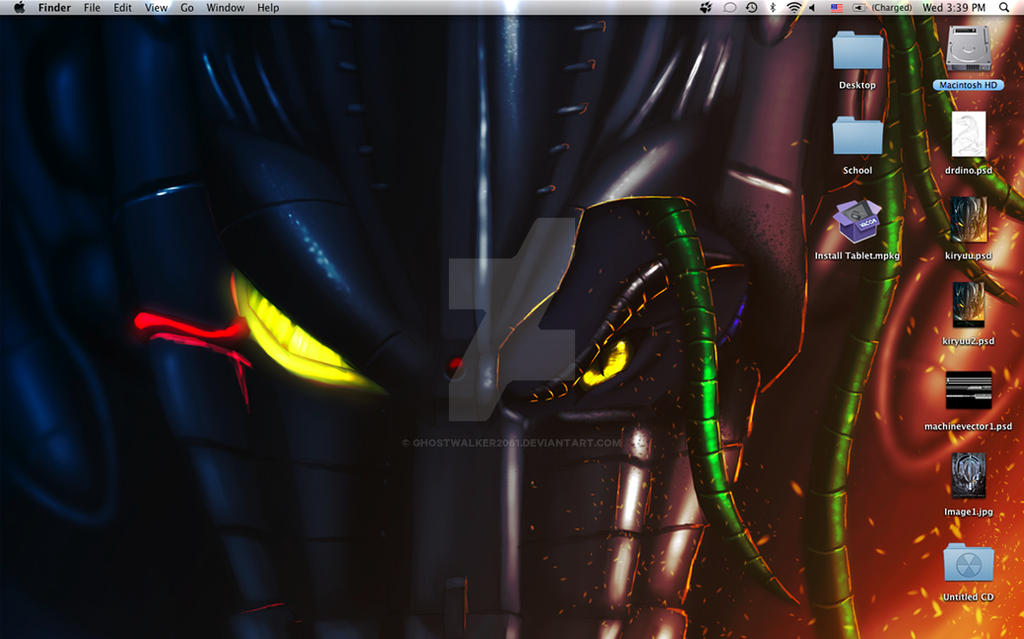This screenshot has height=639, width=1024.
Task: Click the Wed 3:39 PM clock
Action: (953, 8)
